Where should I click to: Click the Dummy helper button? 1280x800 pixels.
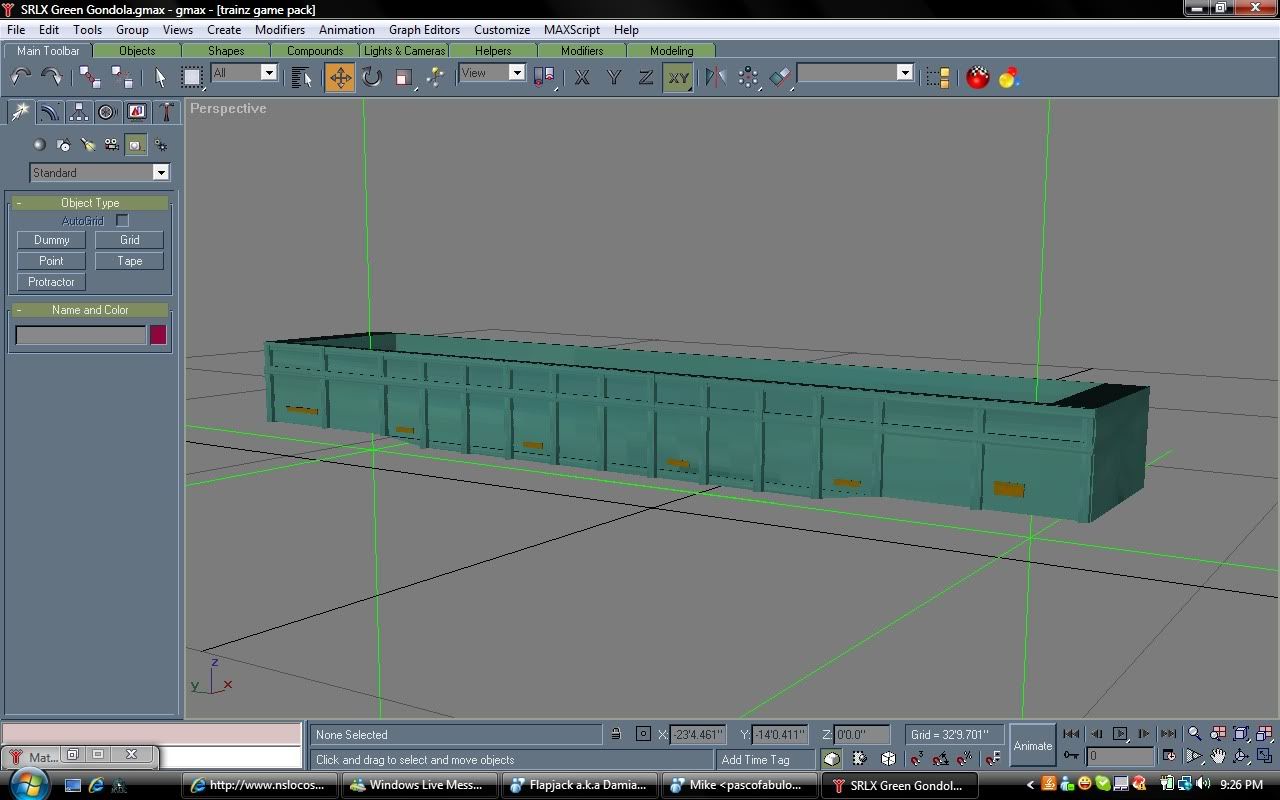(51, 240)
